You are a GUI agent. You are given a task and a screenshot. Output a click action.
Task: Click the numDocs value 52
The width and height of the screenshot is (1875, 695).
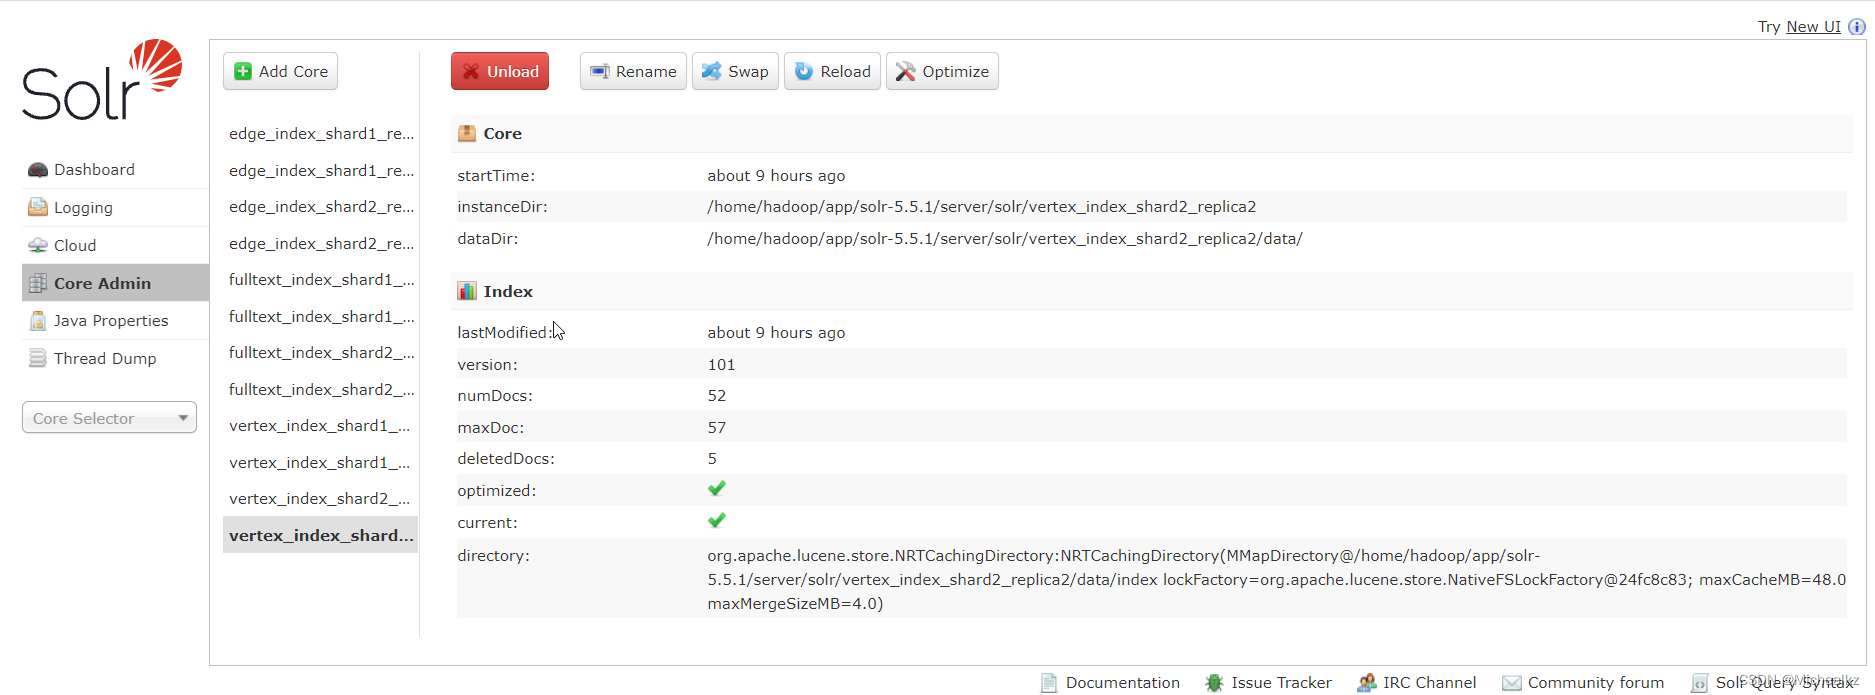[717, 396]
